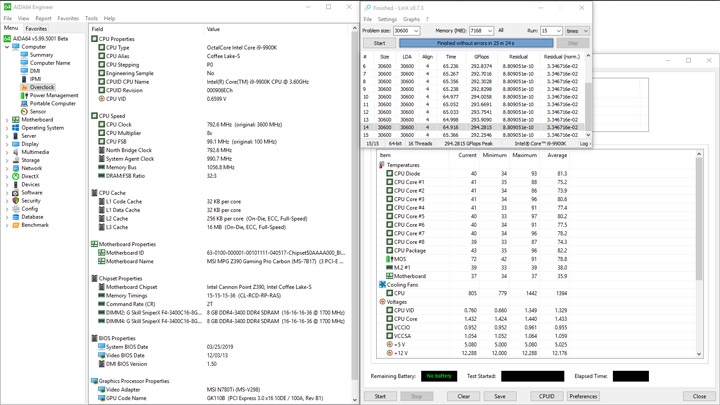Screen dimensions: 720x405
Task: Click the sensor statistics vertical scrollbar
Action: click(699, 254)
